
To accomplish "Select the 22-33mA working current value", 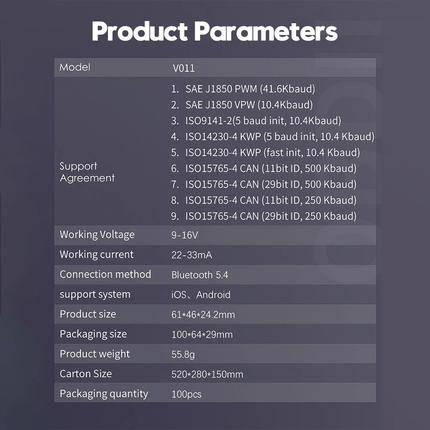I will tap(192, 255).
